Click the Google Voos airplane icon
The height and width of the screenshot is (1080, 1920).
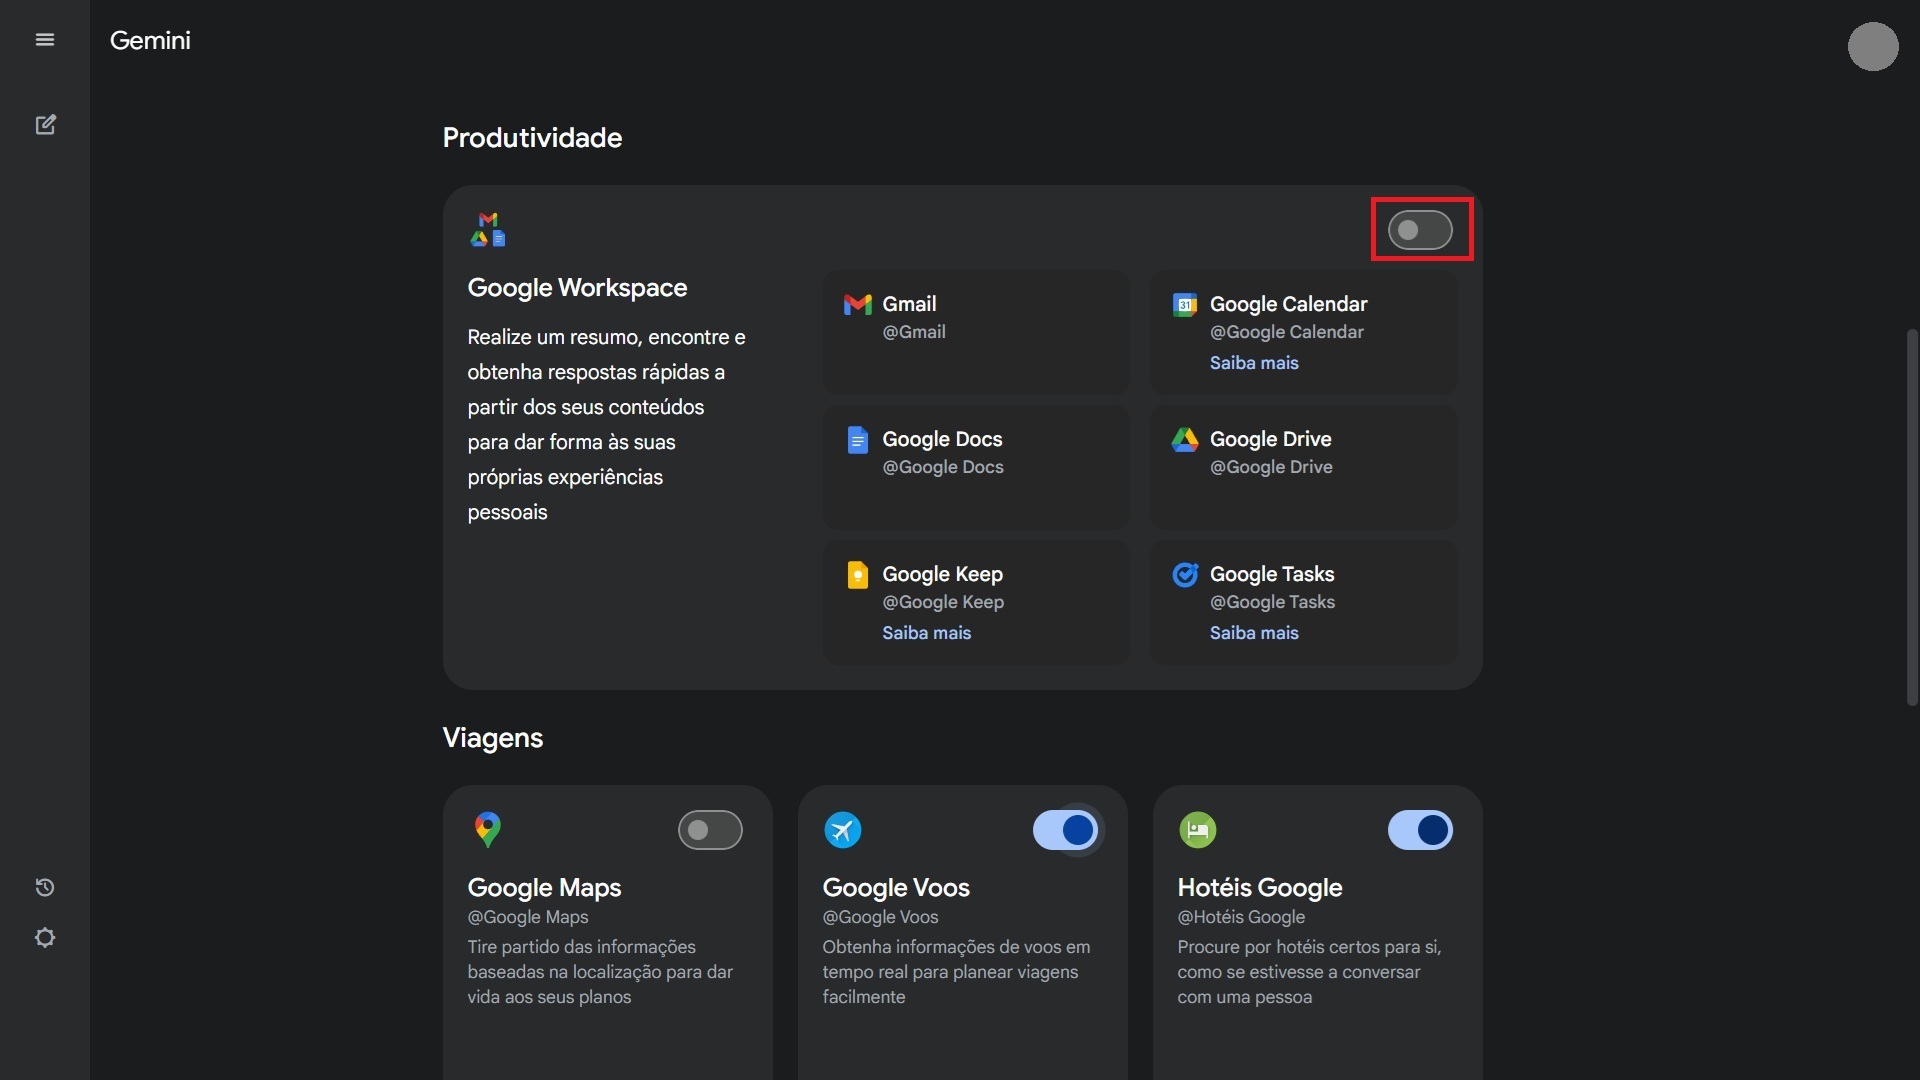pos(843,830)
